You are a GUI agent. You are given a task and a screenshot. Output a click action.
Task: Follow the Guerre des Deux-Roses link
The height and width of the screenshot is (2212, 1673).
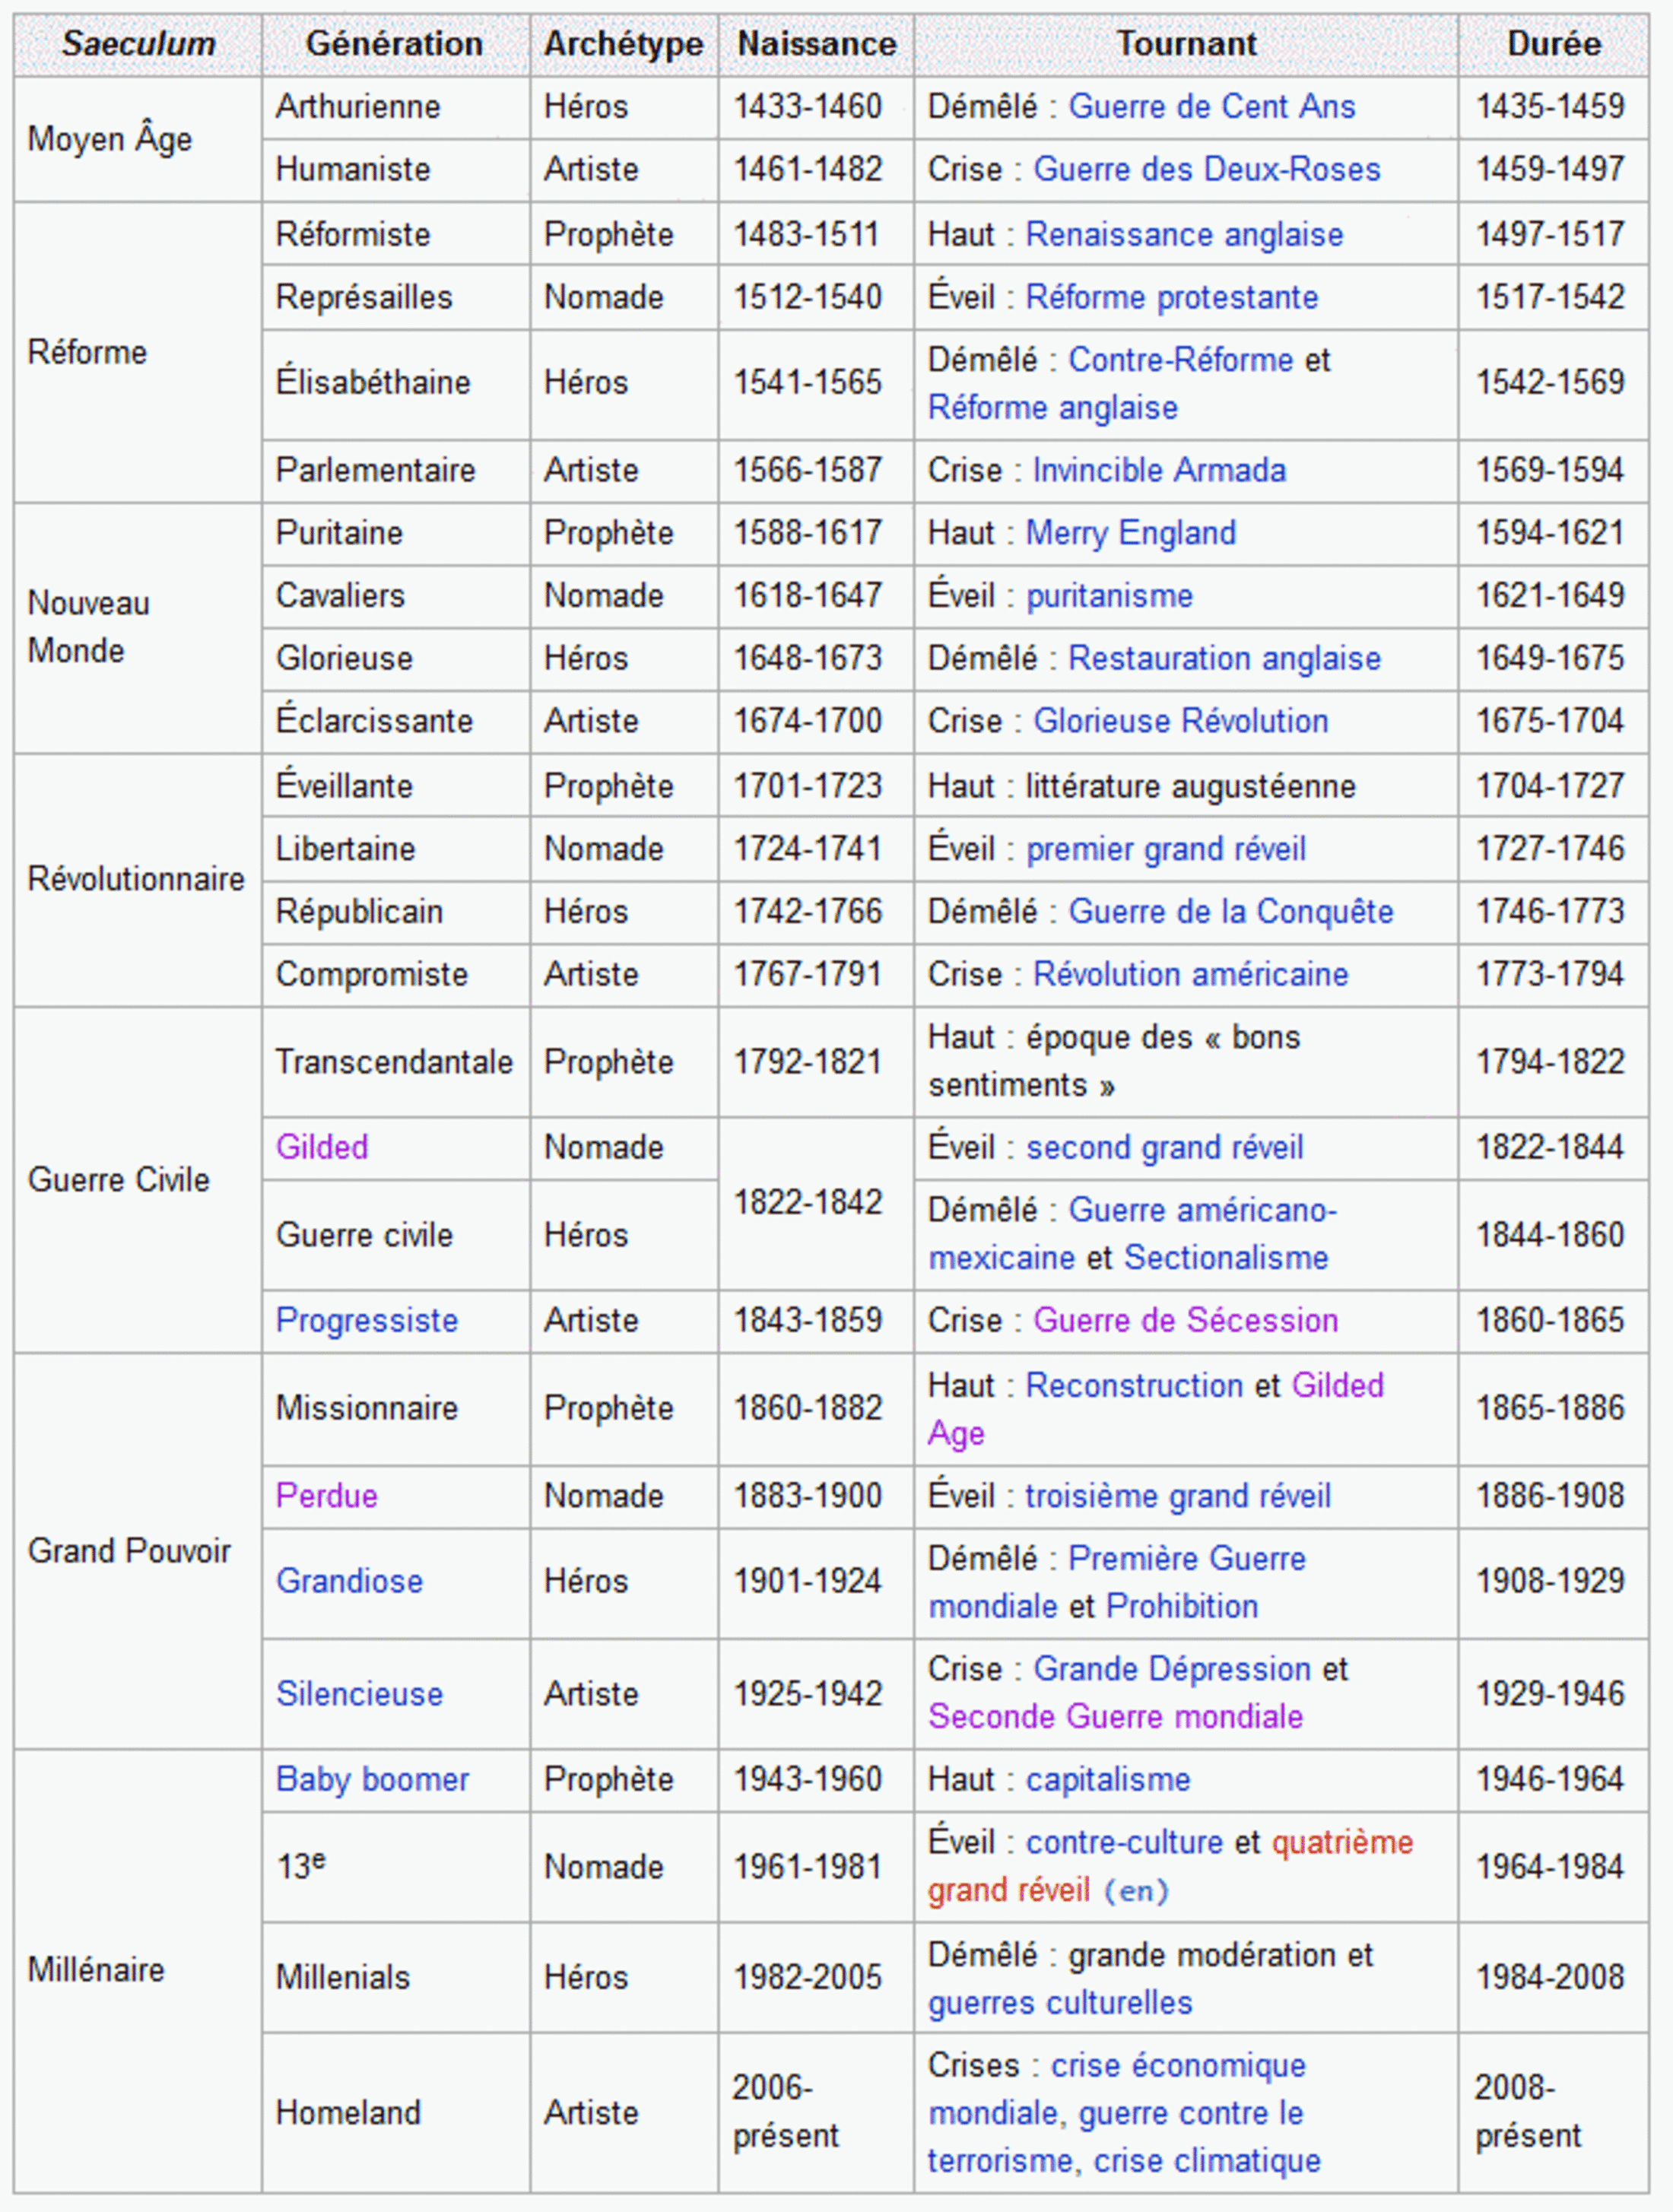pyautogui.click(x=1206, y=169)
